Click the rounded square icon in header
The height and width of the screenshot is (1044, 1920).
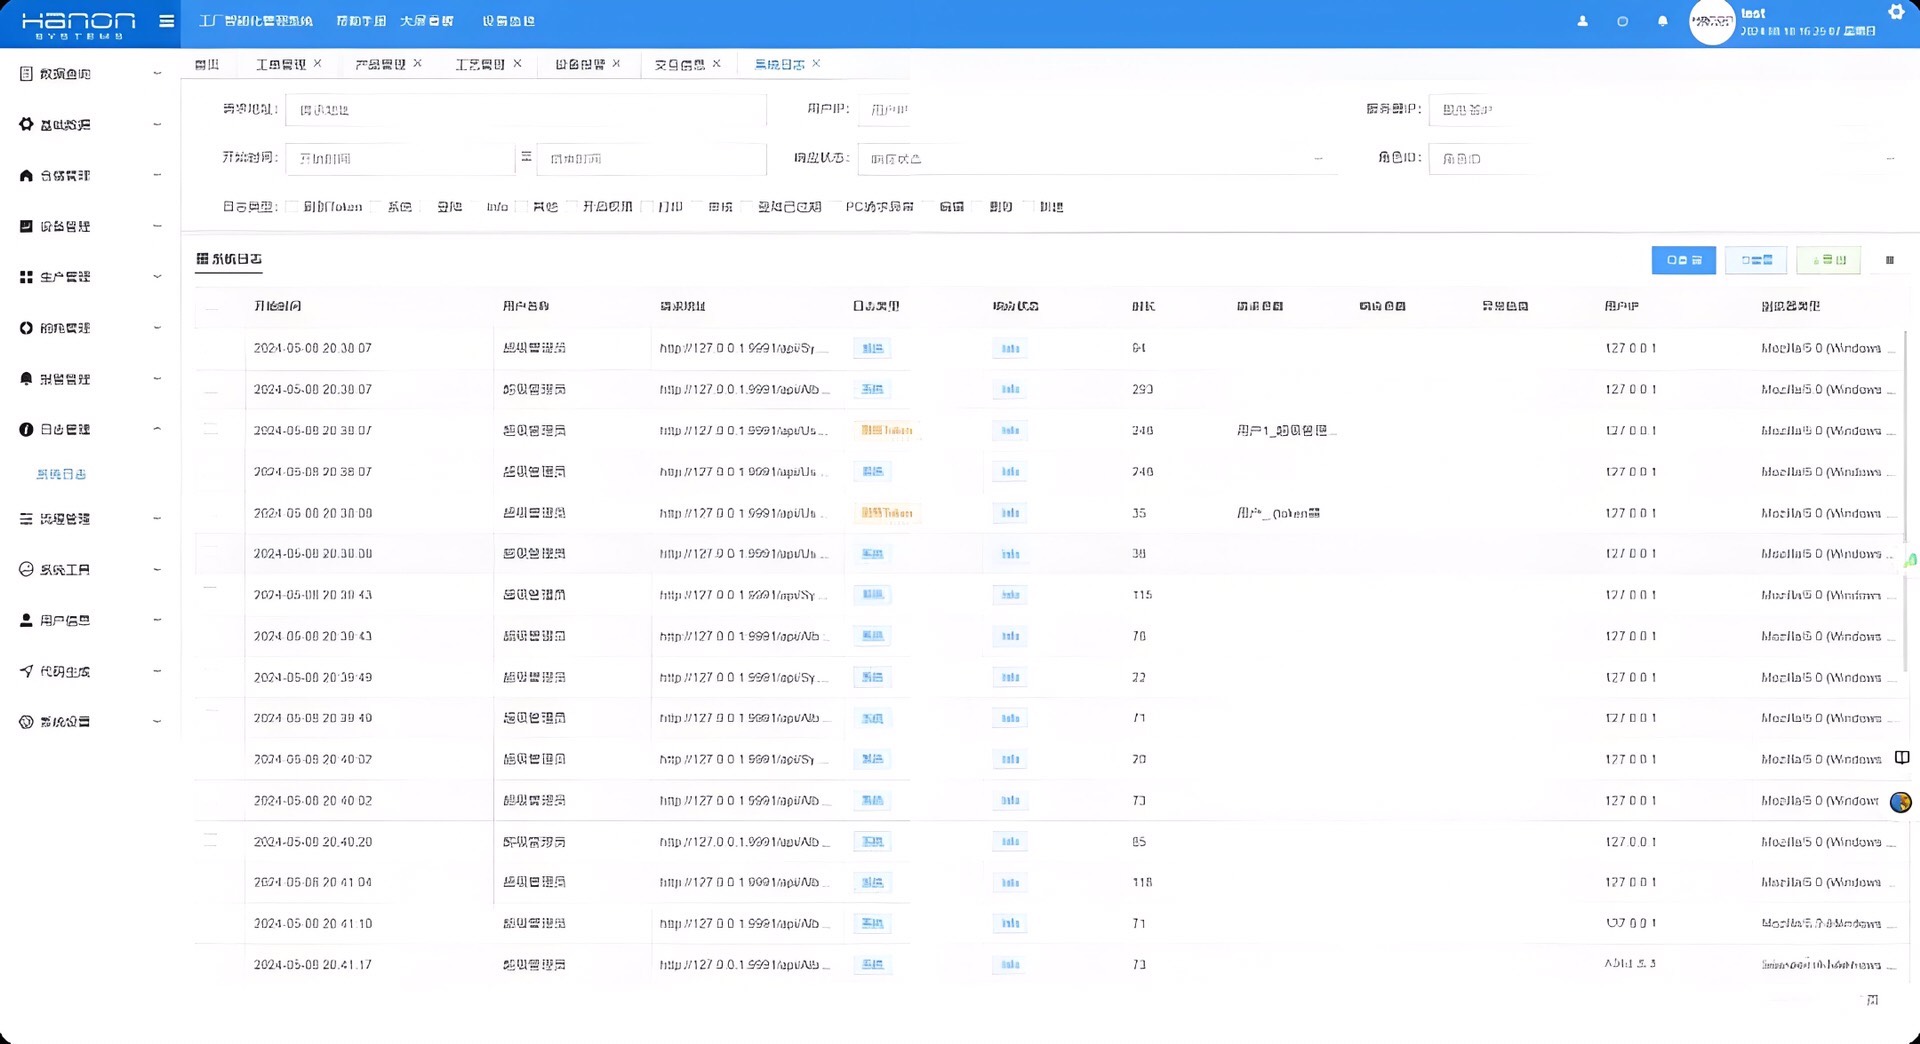point(1622,21)
